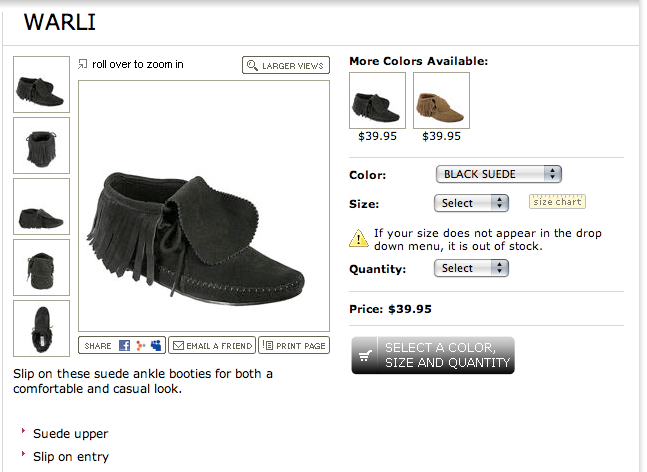Click the shopping cart icon
Image resolution: width=647 pixels, height=472 pixels.
(x=367, y=356)
